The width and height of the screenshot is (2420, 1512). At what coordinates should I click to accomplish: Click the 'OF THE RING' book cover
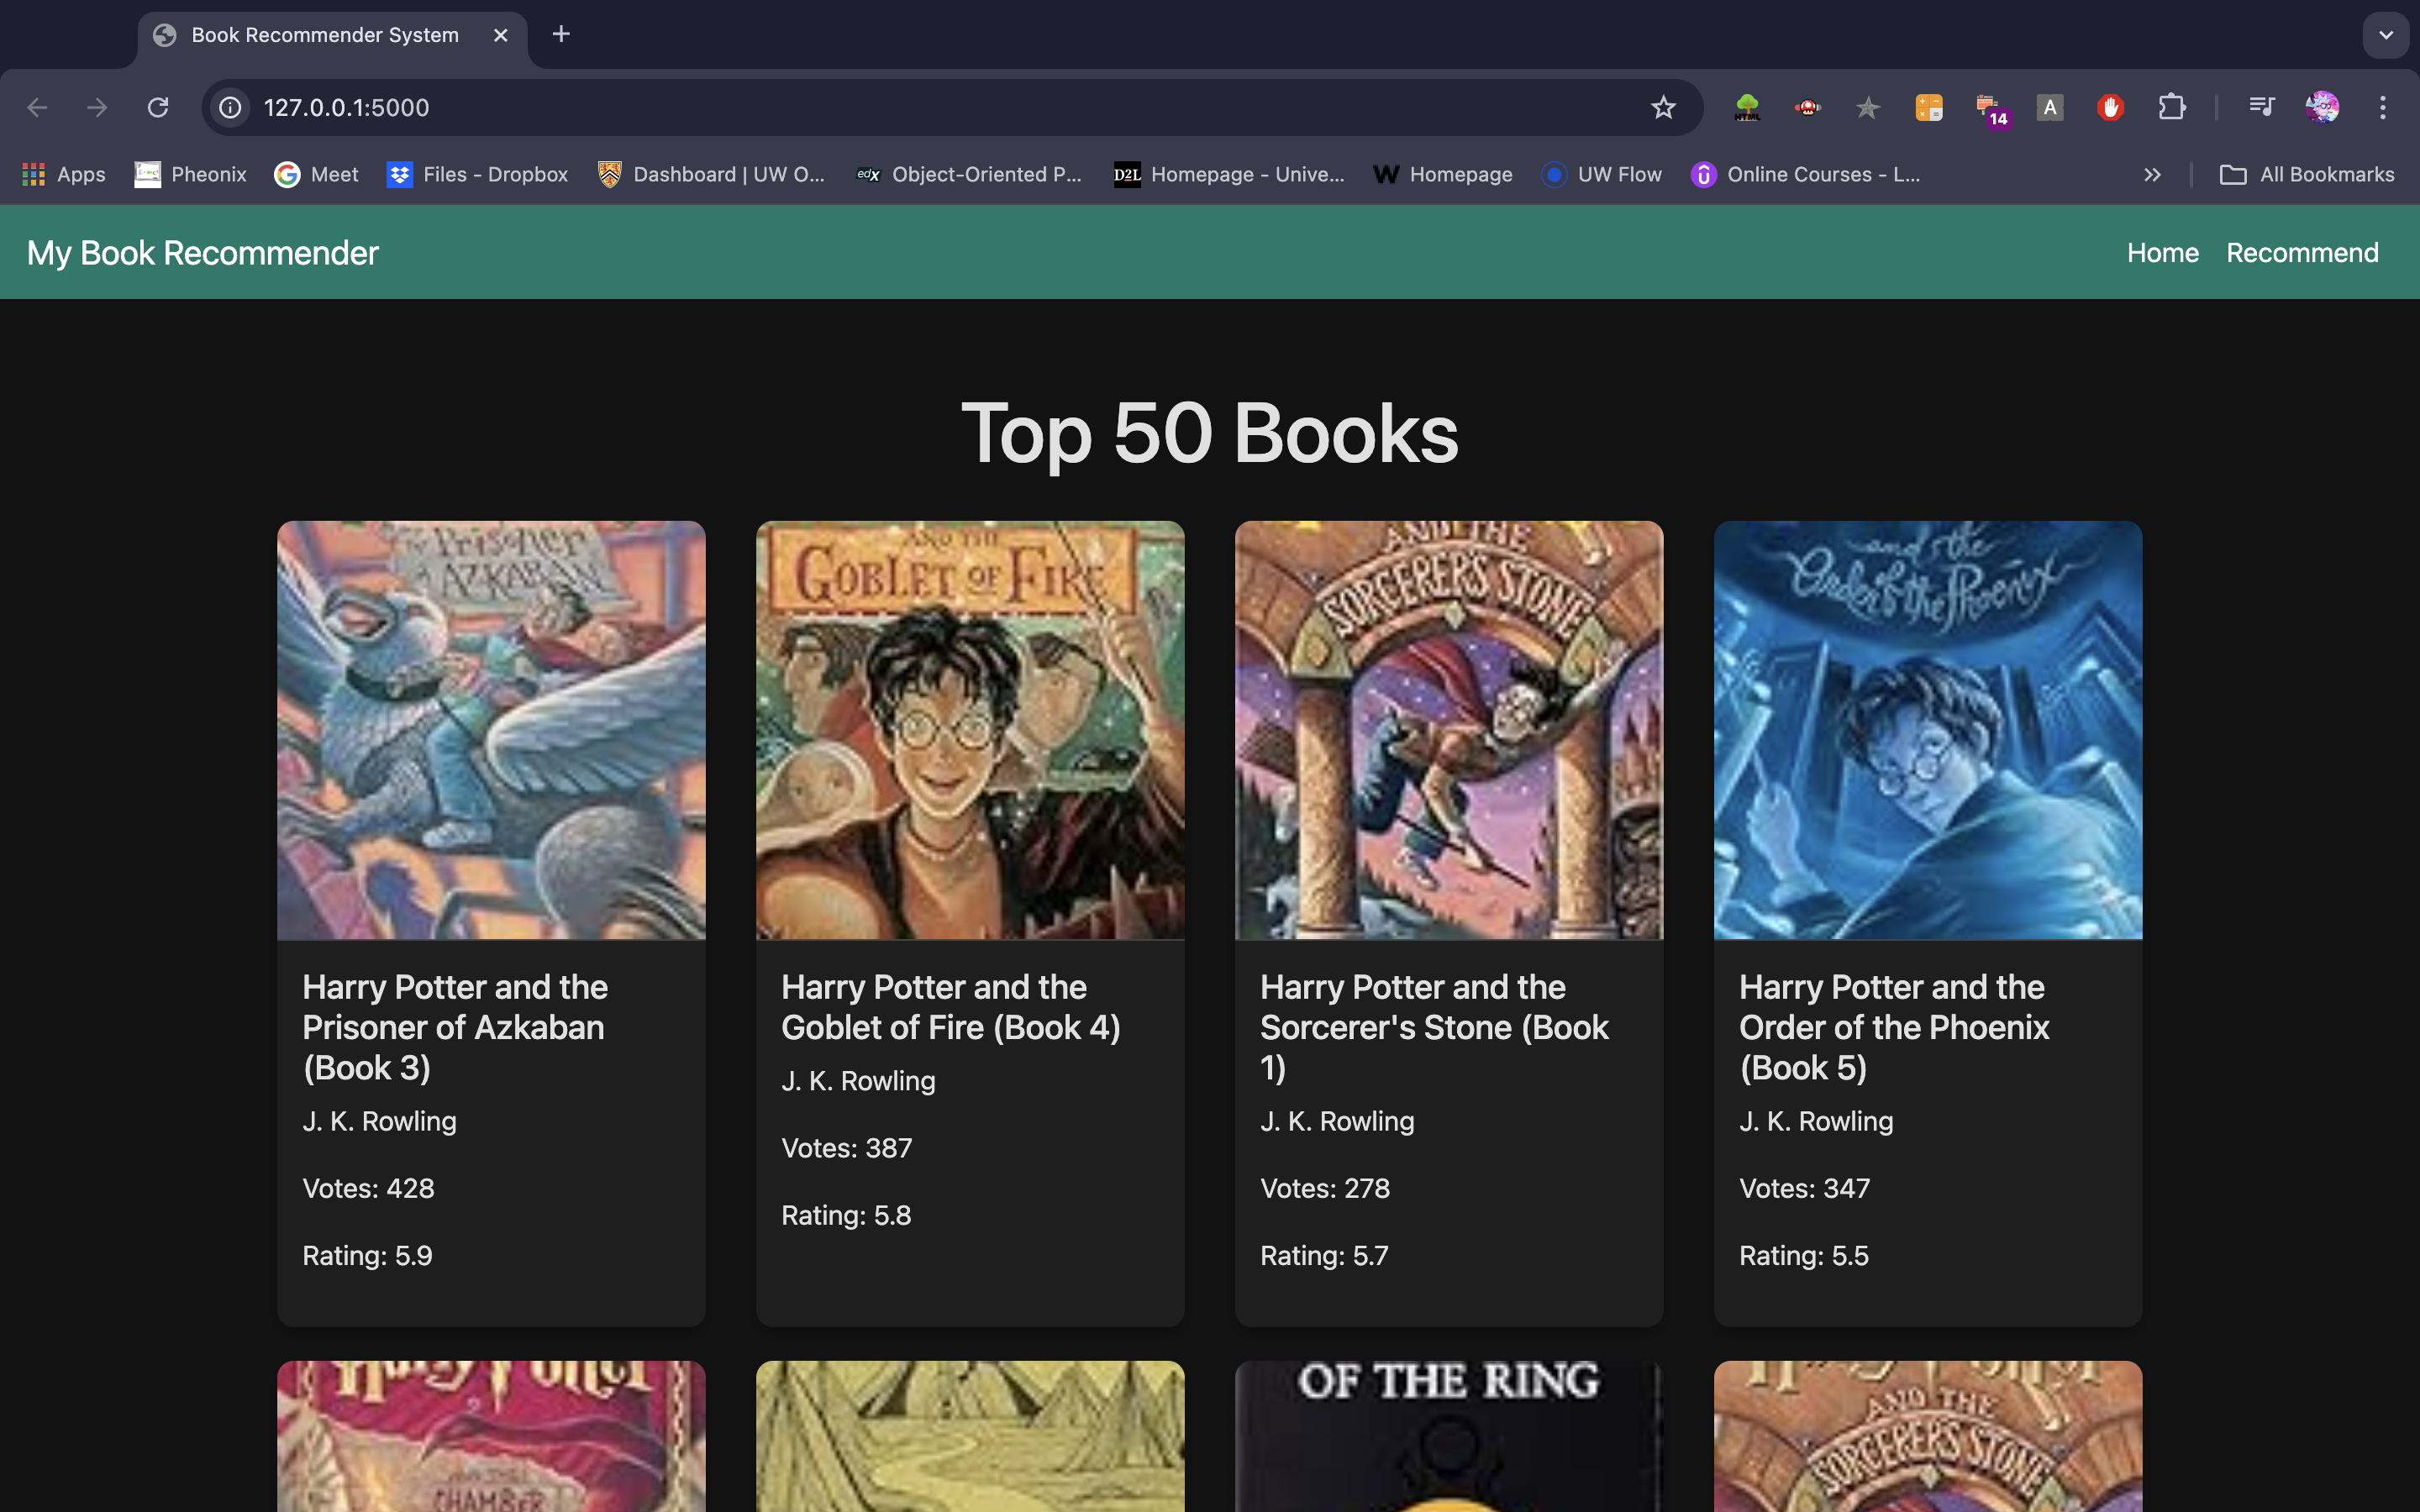tap(1449, 1436)
